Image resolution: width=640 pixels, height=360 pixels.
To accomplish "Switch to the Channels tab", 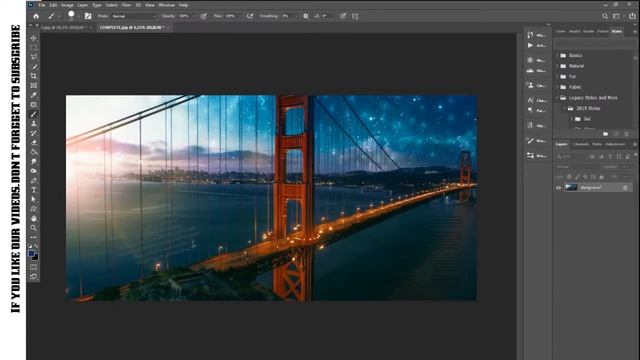I will [580, 144].
